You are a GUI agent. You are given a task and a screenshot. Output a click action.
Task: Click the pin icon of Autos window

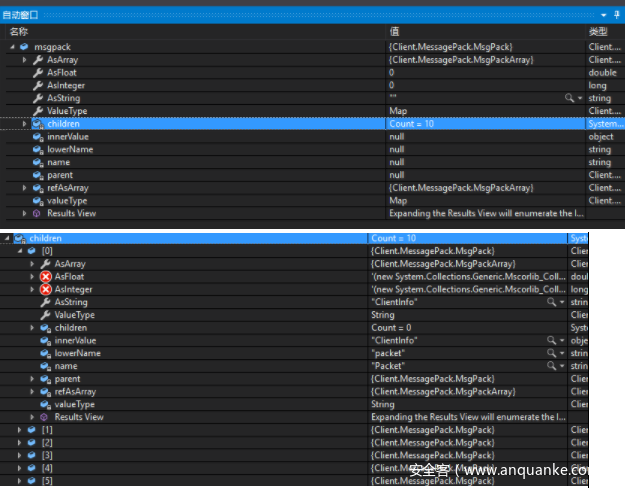616,16
